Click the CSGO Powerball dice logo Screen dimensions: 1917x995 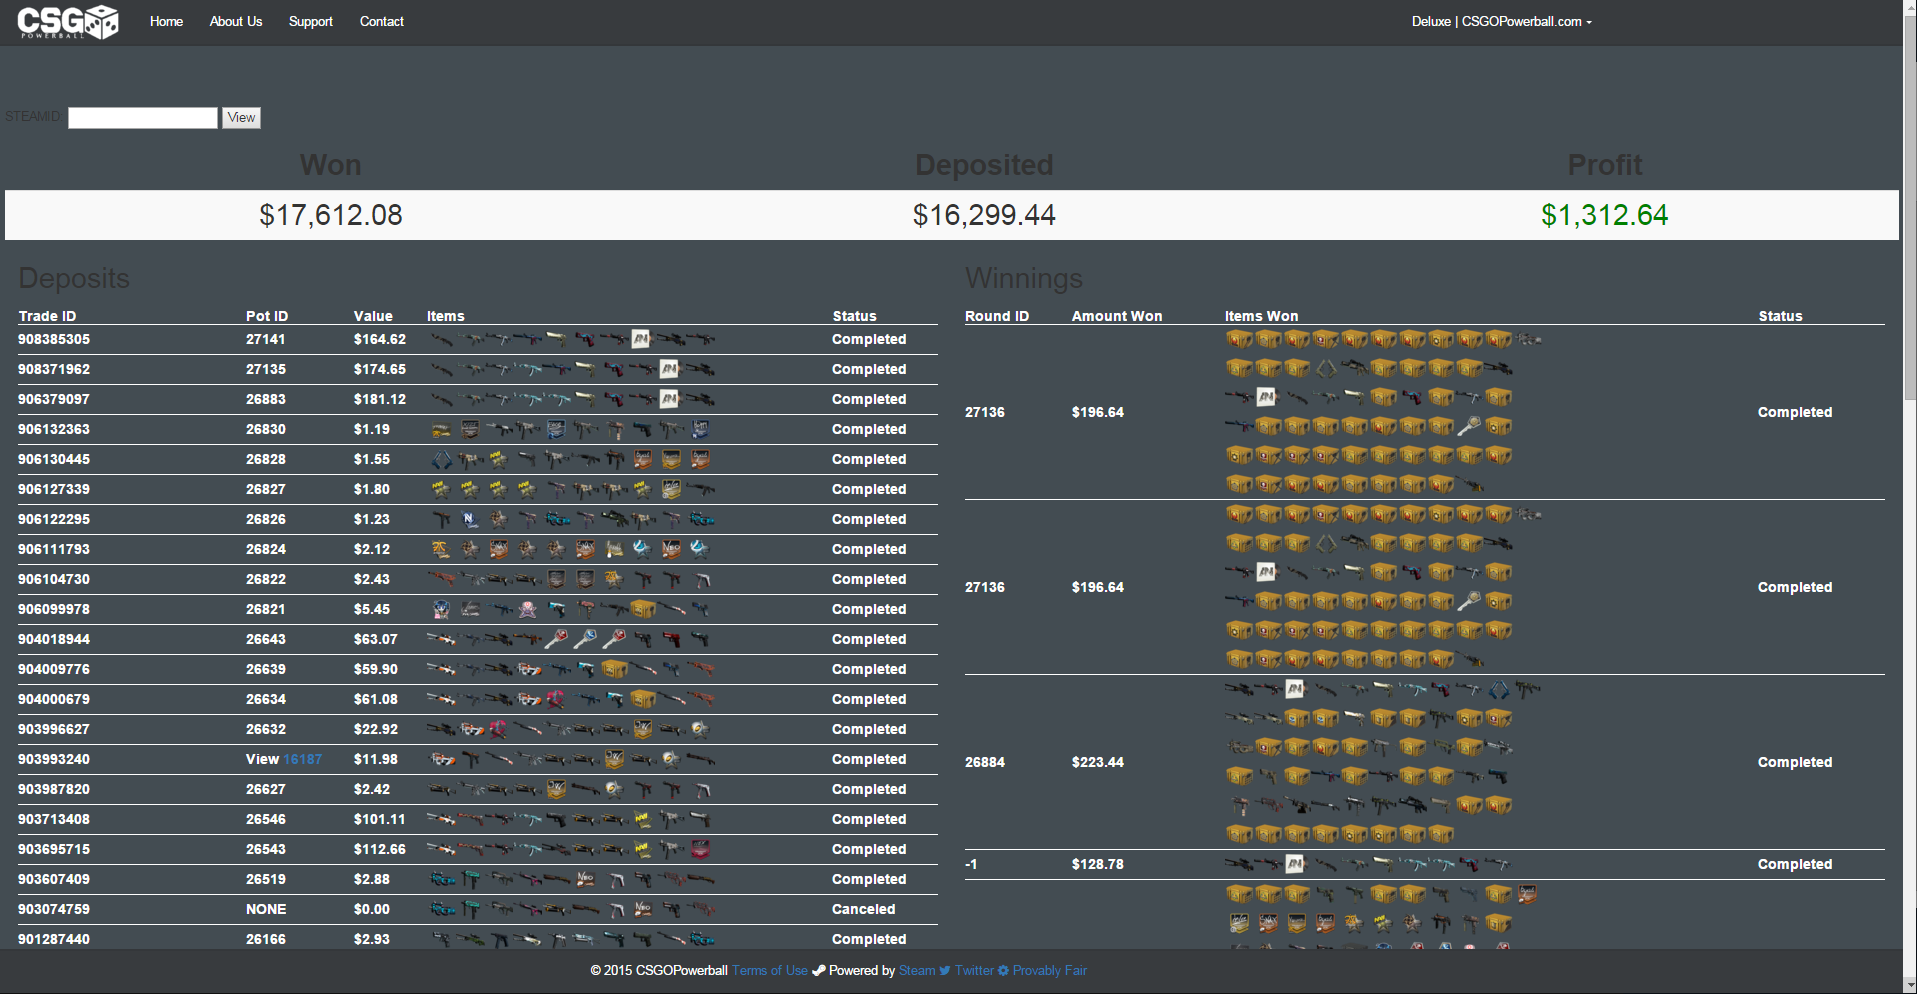[68, 21]
